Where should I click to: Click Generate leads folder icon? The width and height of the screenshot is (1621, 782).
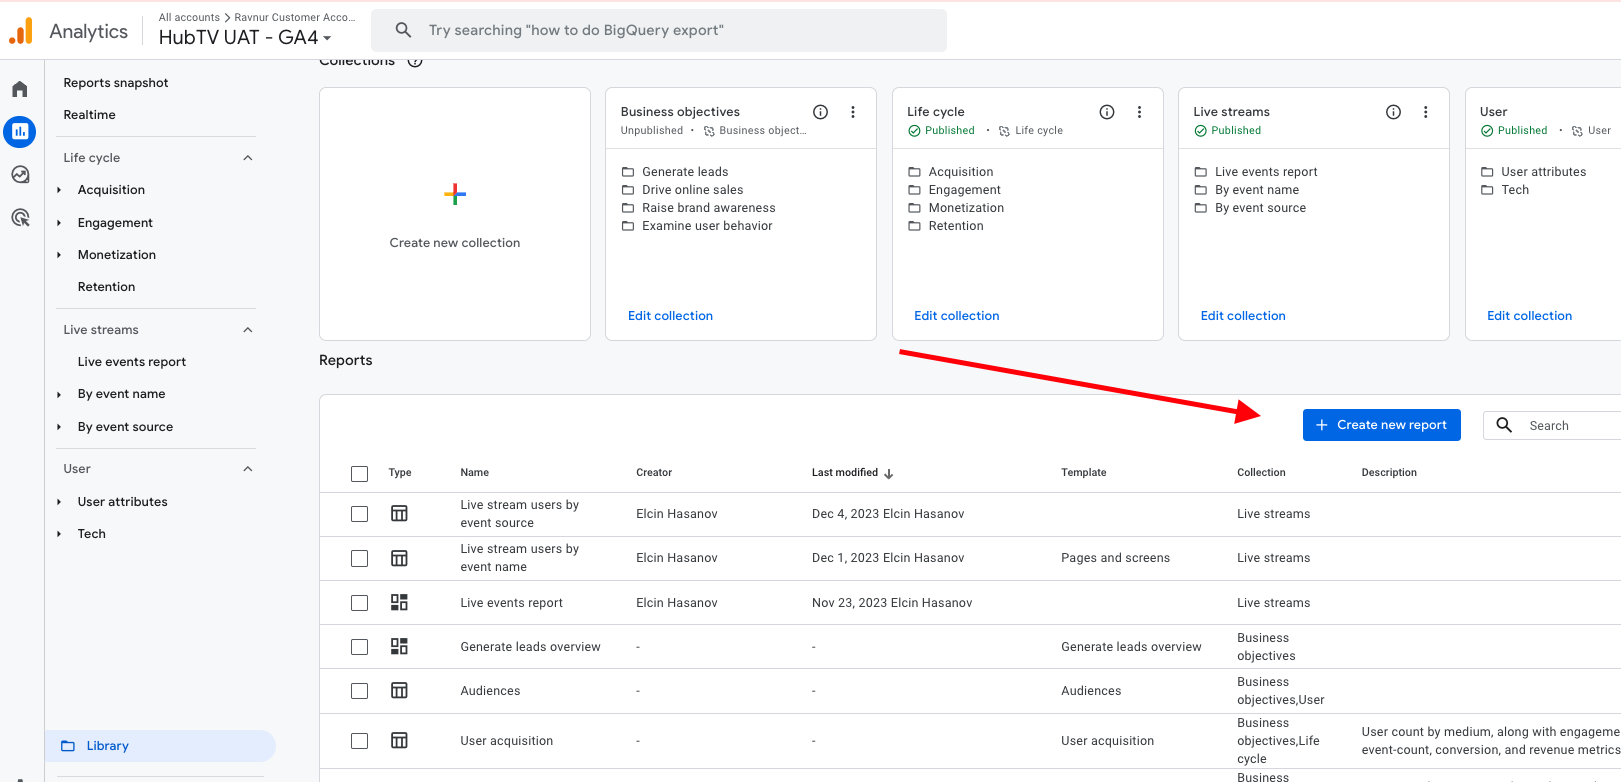[628, 172]
